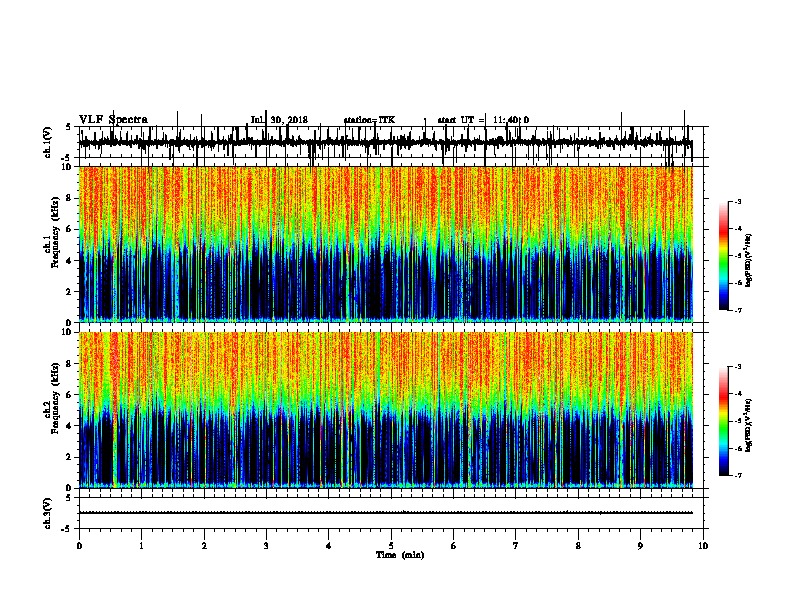Viewport: 792px width, 612px height.
Task: Click the "station=ITK" header label
Action: click(369, 120)
